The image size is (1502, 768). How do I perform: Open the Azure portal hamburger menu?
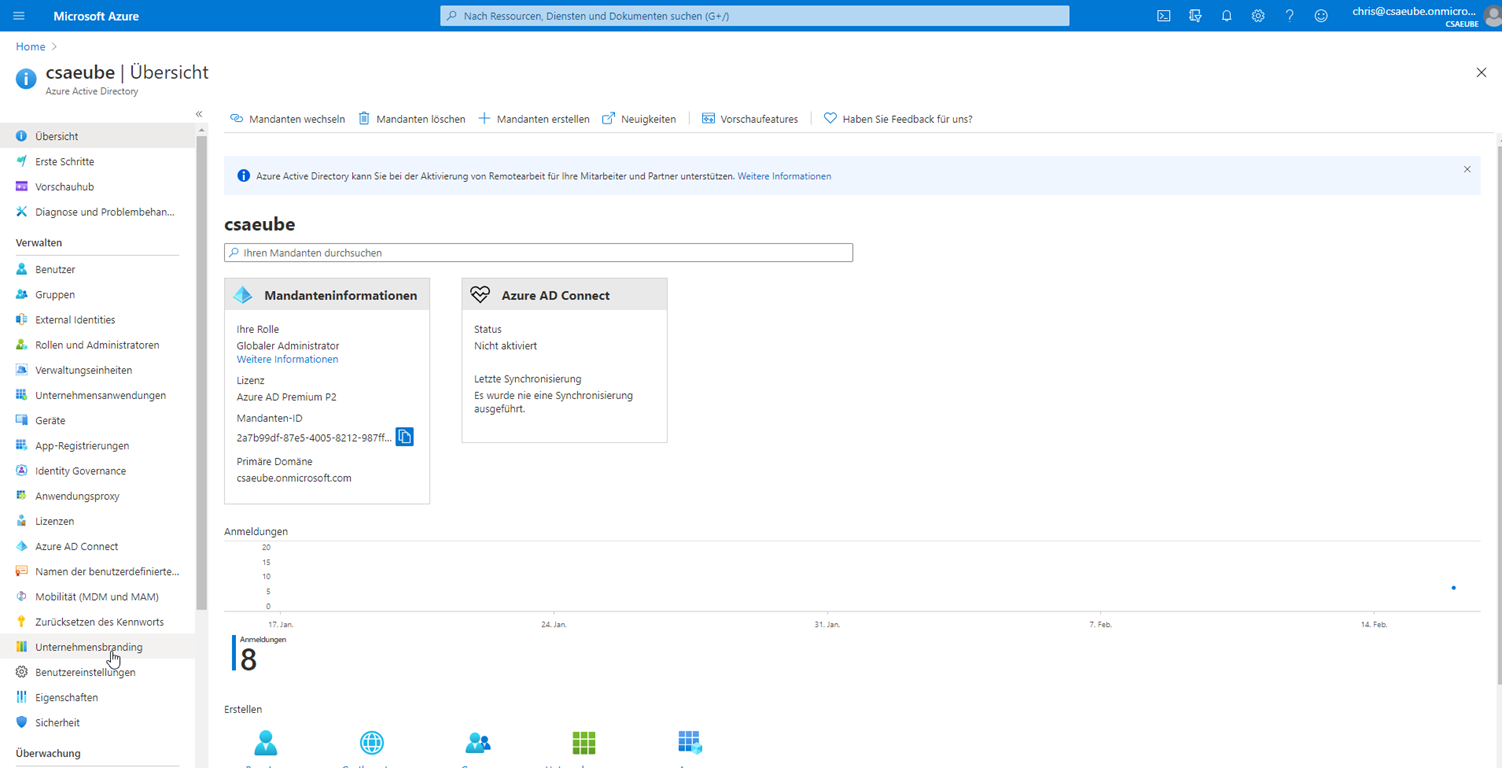coord(19,16)
